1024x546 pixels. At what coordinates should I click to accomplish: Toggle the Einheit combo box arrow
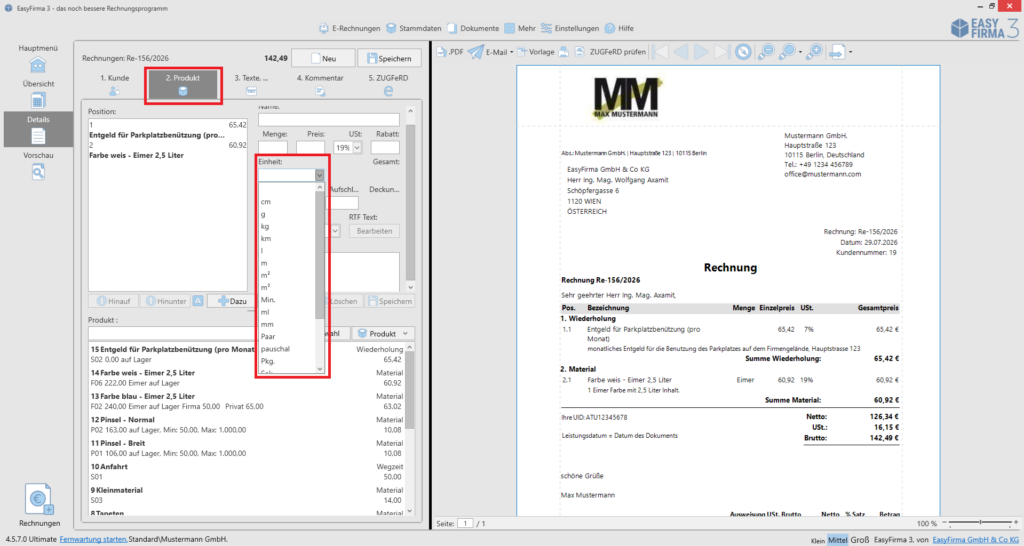[x=319, y=175]
